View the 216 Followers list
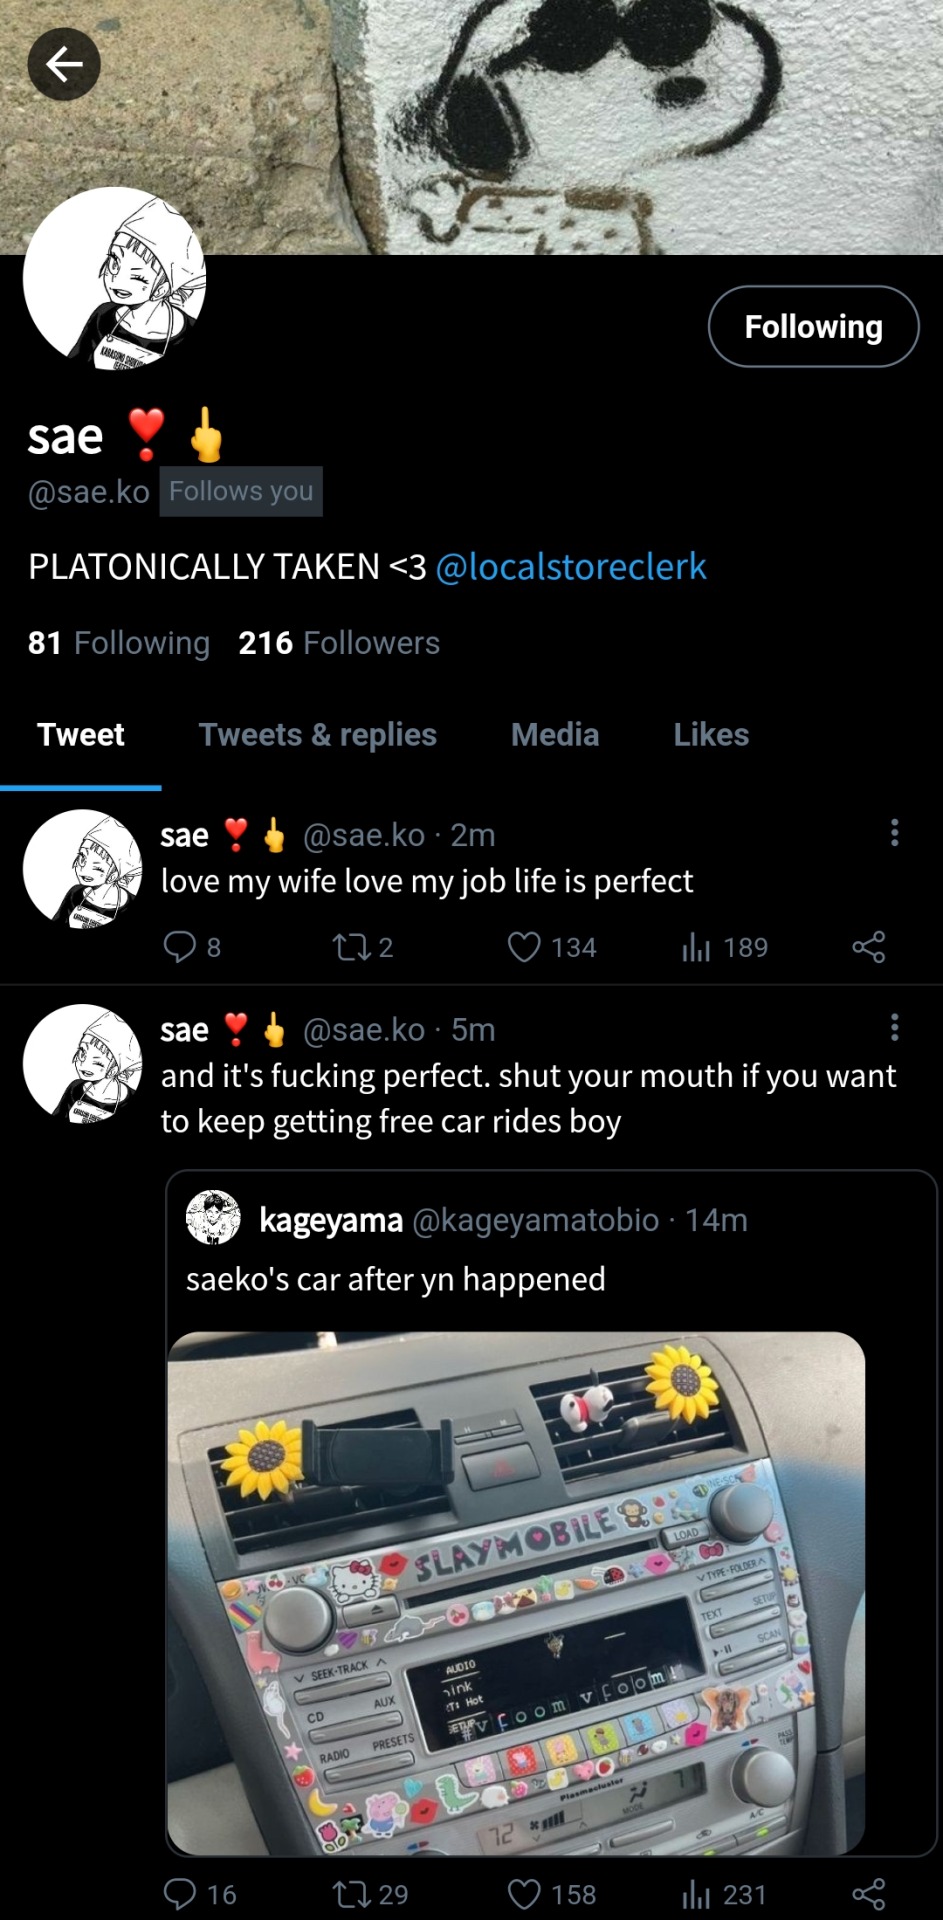 click(x=339, y=643)
